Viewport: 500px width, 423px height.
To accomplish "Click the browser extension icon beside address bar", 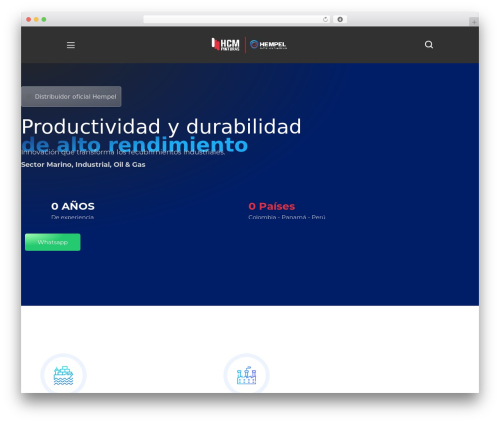I will (340, 20).
